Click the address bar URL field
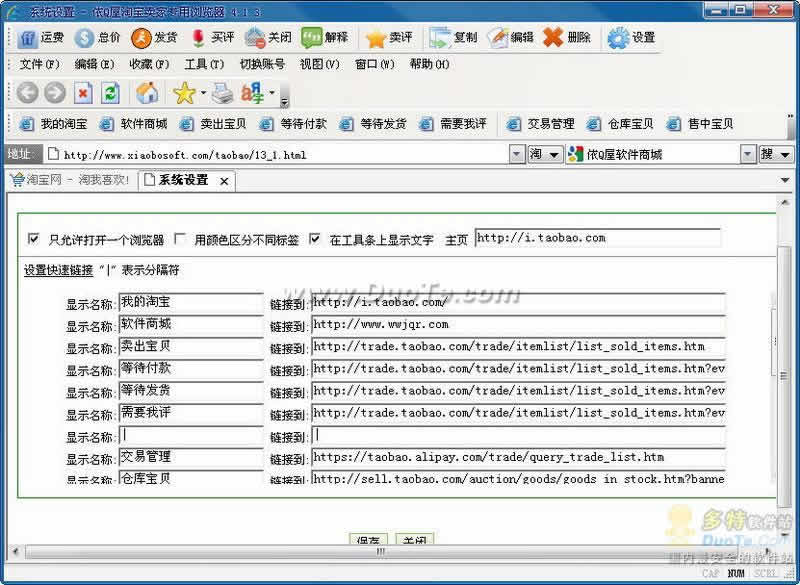Viewport: 800px width, 585px height. 279,155
